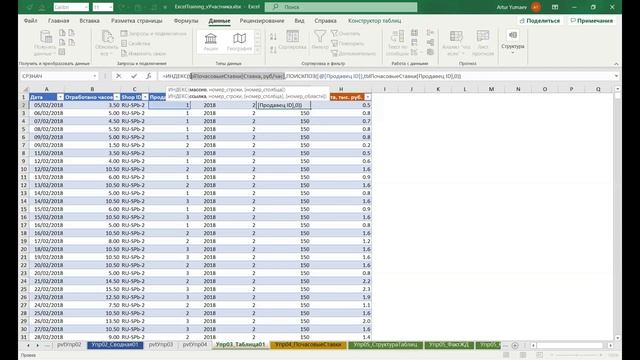Click the ribbon display options icon

[x=555, y=7]
